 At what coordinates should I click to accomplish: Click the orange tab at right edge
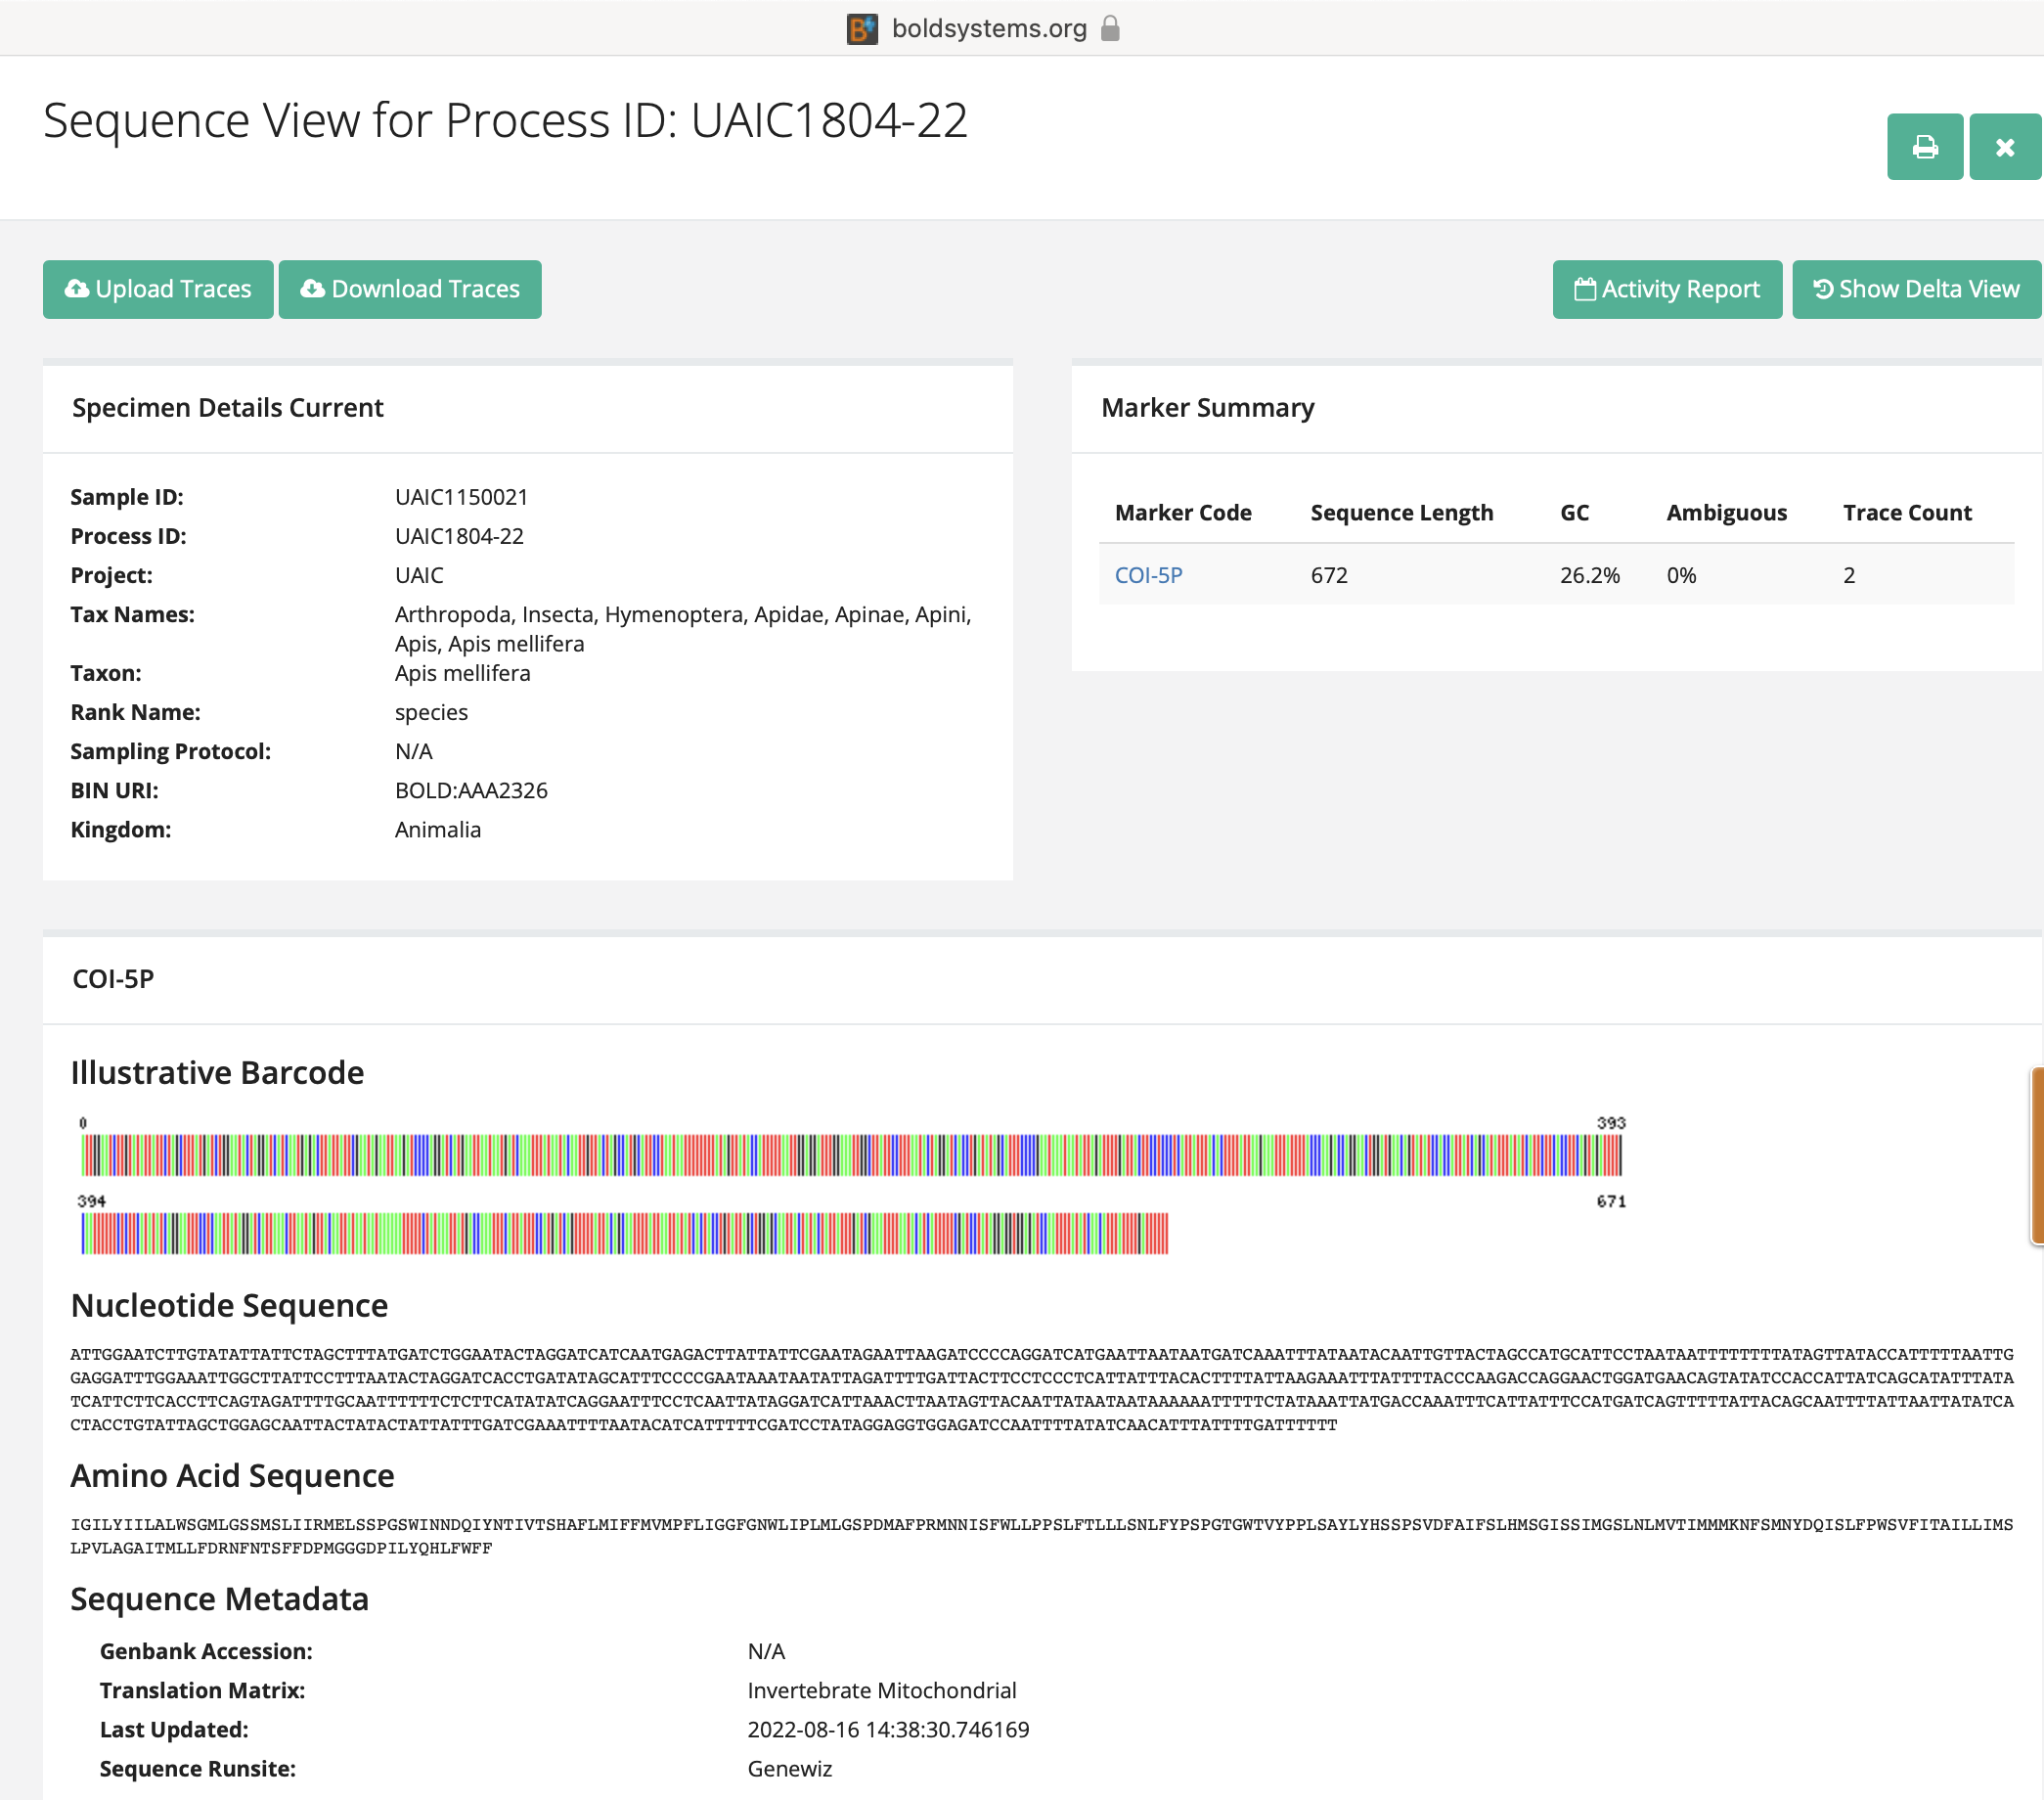(2037, 1155)
